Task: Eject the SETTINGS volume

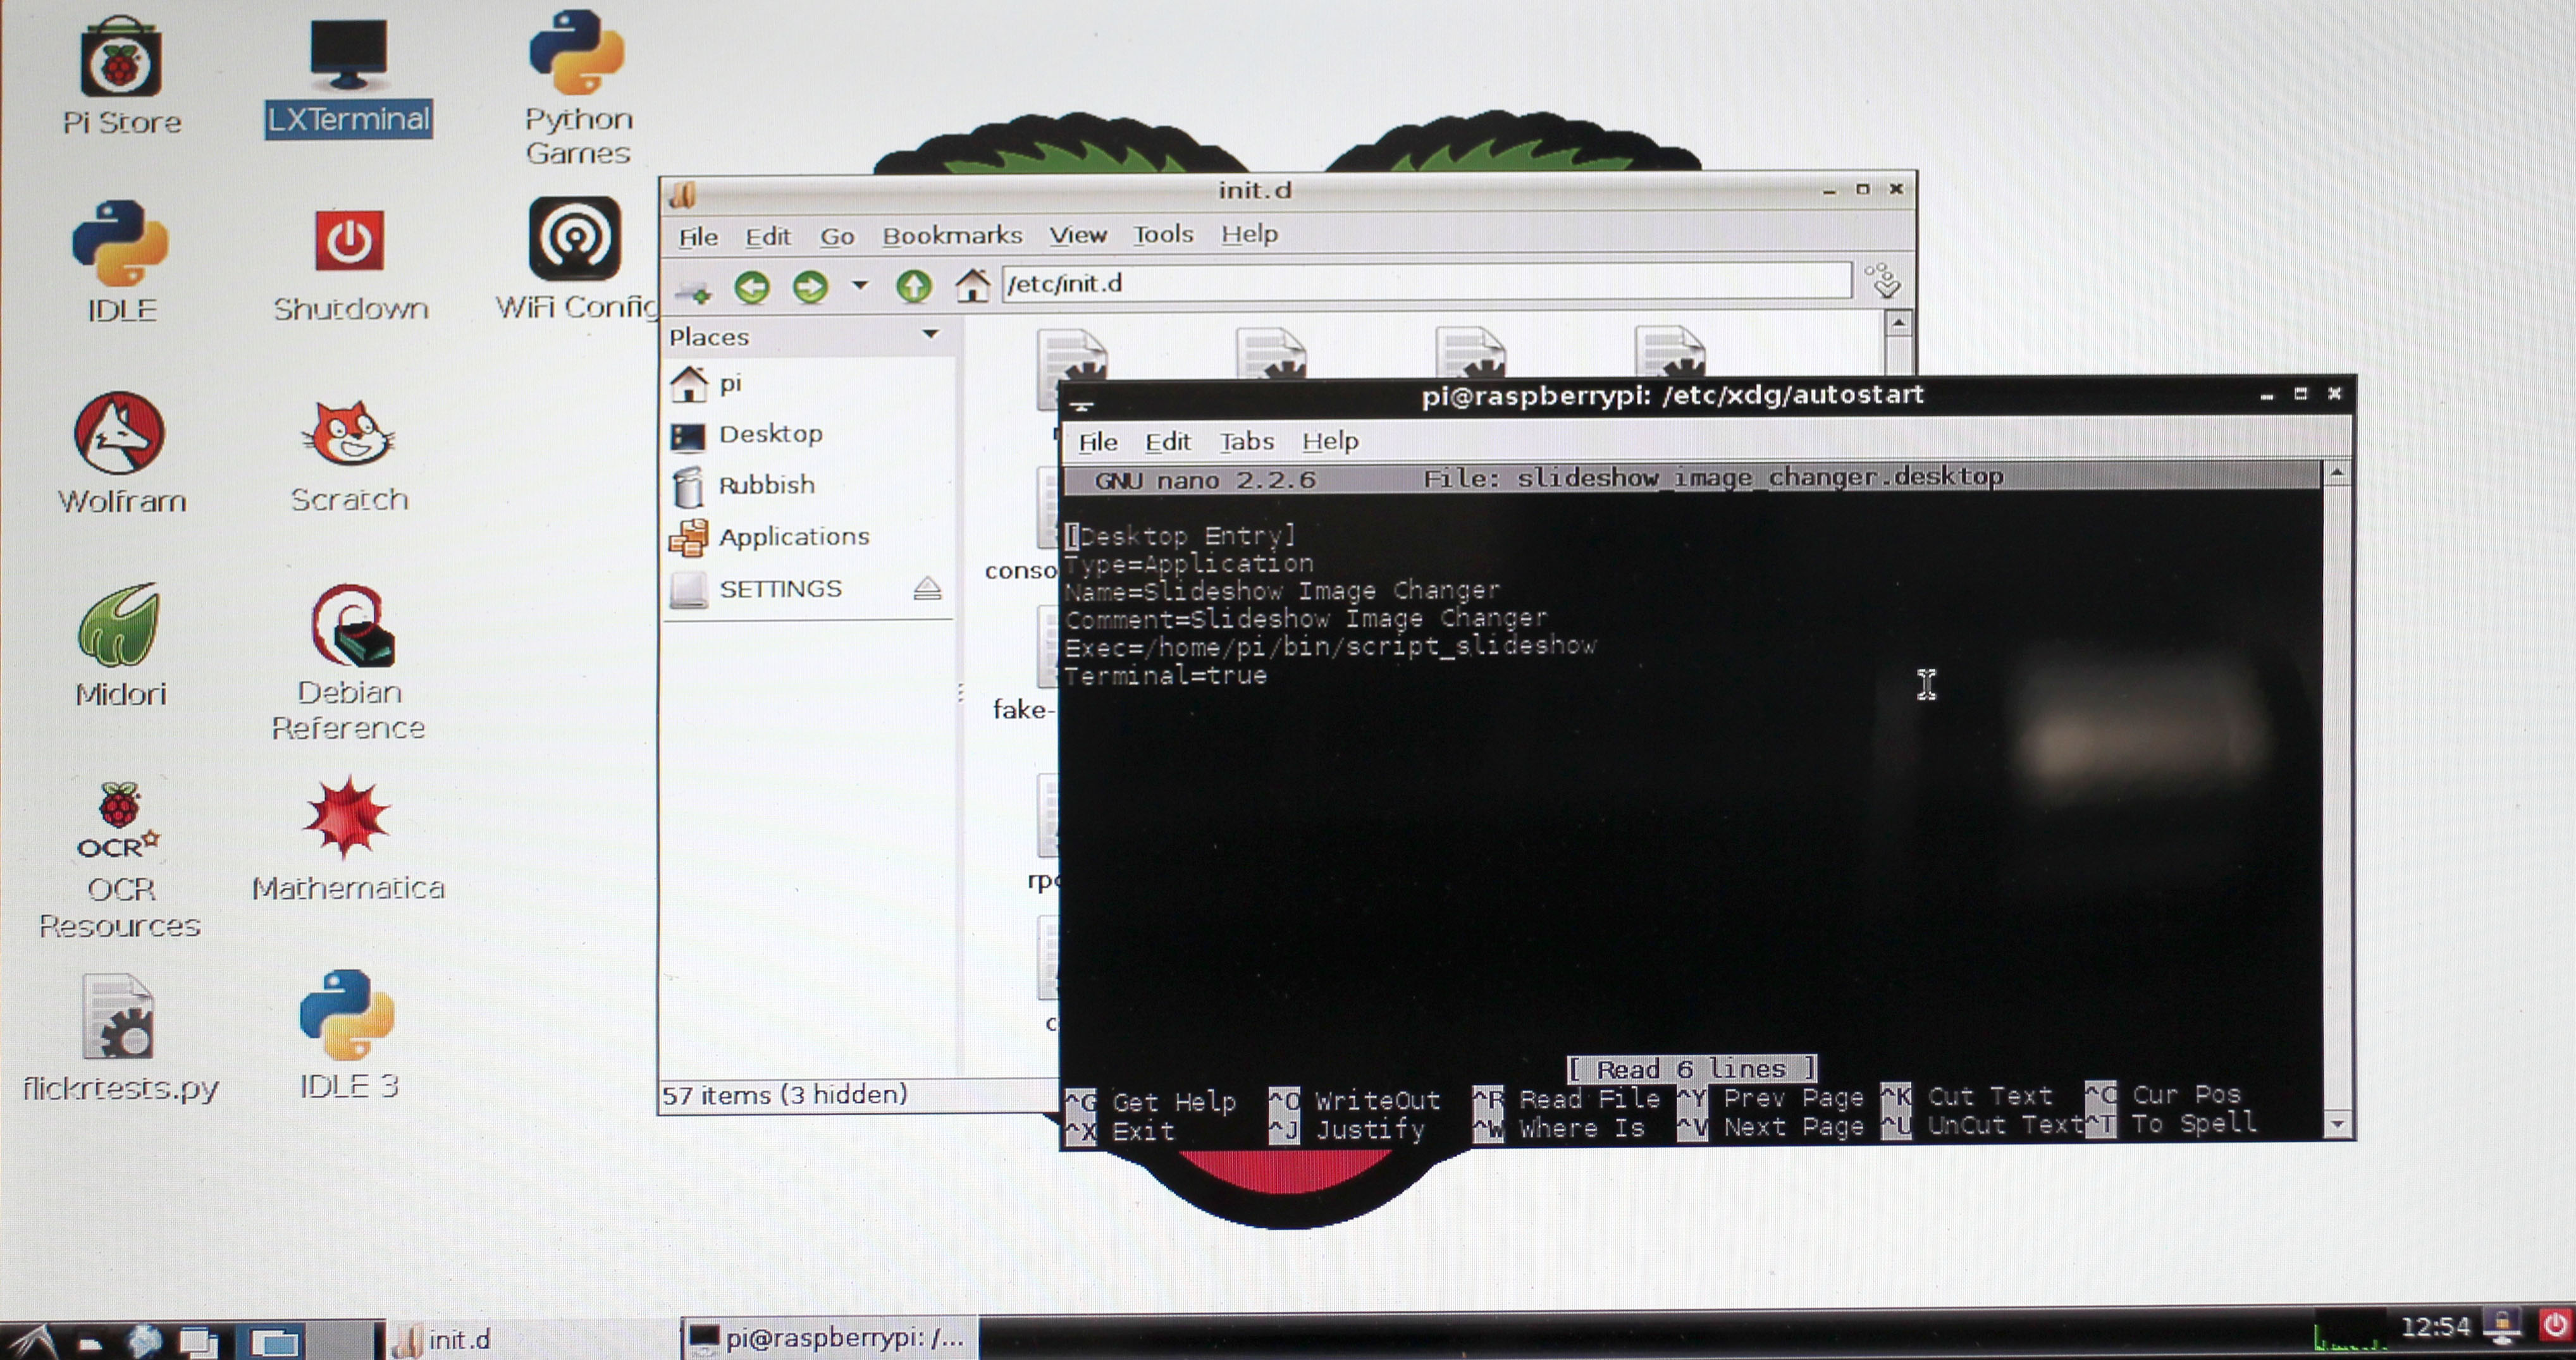Action: click(x=927, y=589)
